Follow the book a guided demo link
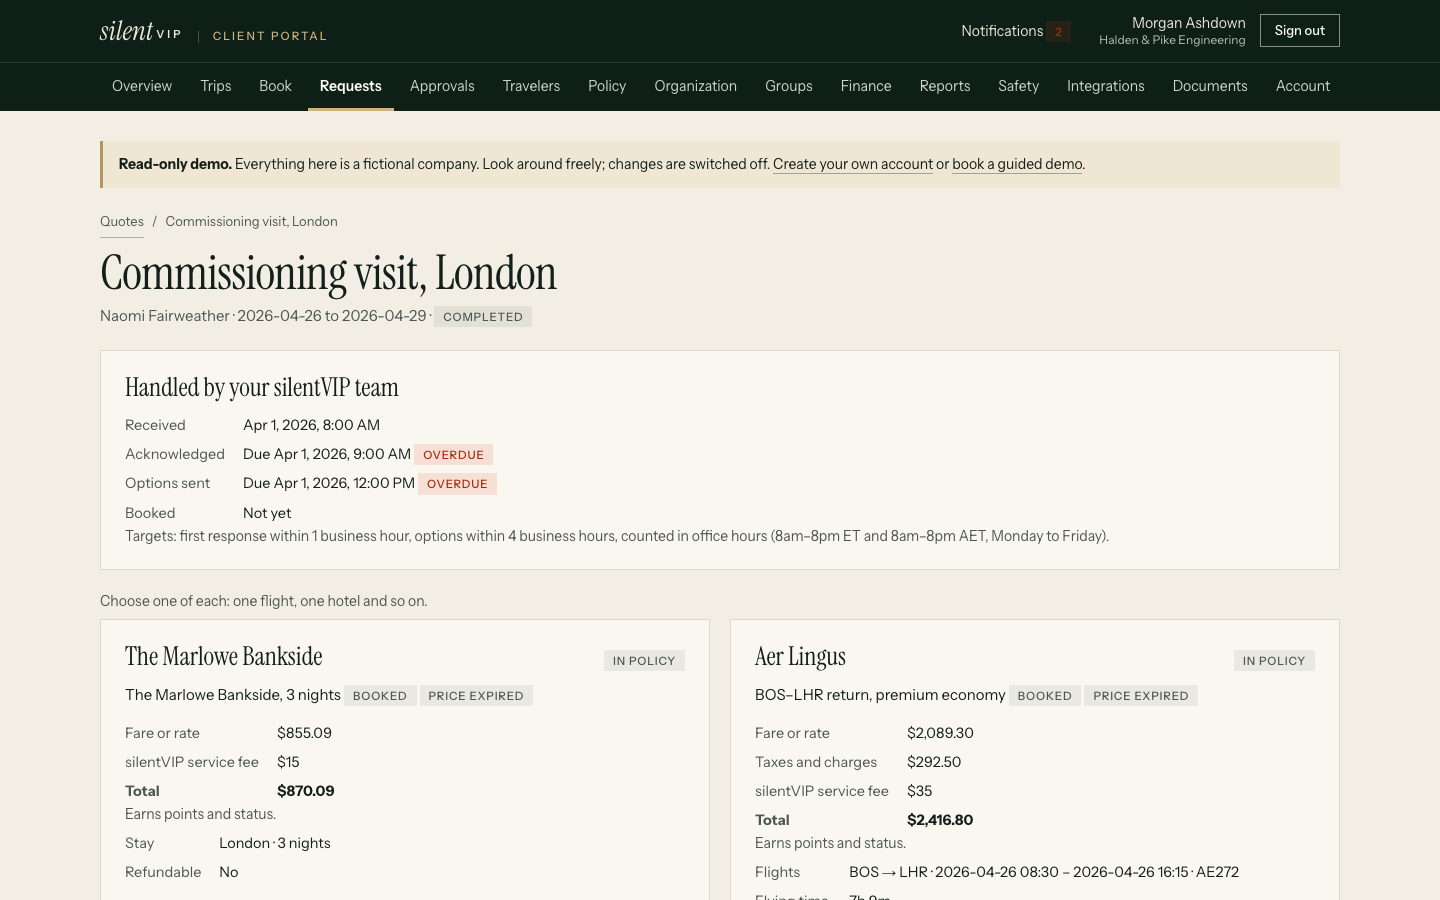The height and width of the screenshot is (900, 1440). pyautogui.click(x=1017, y=164)
